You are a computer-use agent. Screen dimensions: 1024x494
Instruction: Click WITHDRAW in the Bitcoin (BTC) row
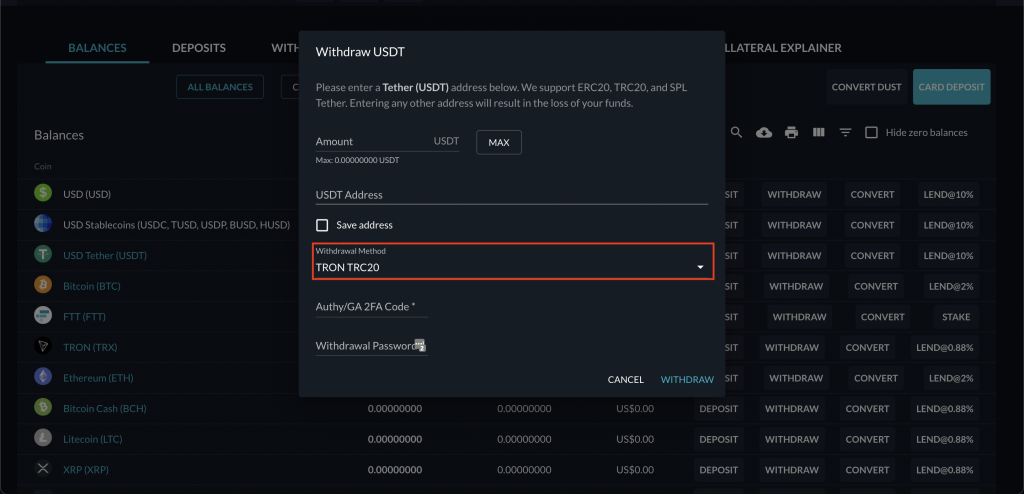[796, 286]
